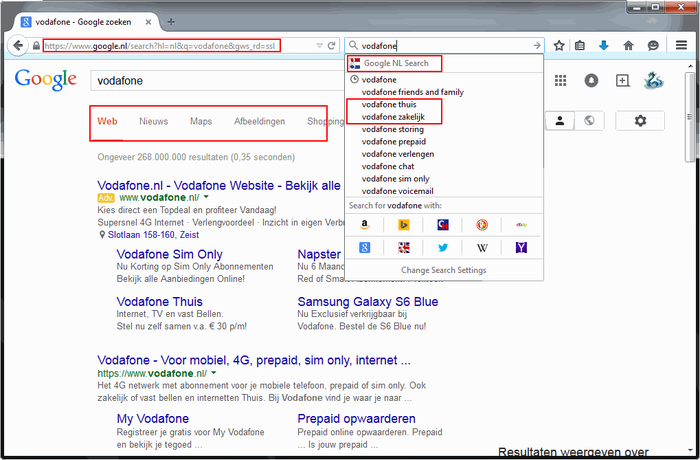Image resolution: width=700 pixels, height=460 pixels.
Task: Expand the https://www.vodafone.nl result dropdown arrow
Action: click(213, 373)
